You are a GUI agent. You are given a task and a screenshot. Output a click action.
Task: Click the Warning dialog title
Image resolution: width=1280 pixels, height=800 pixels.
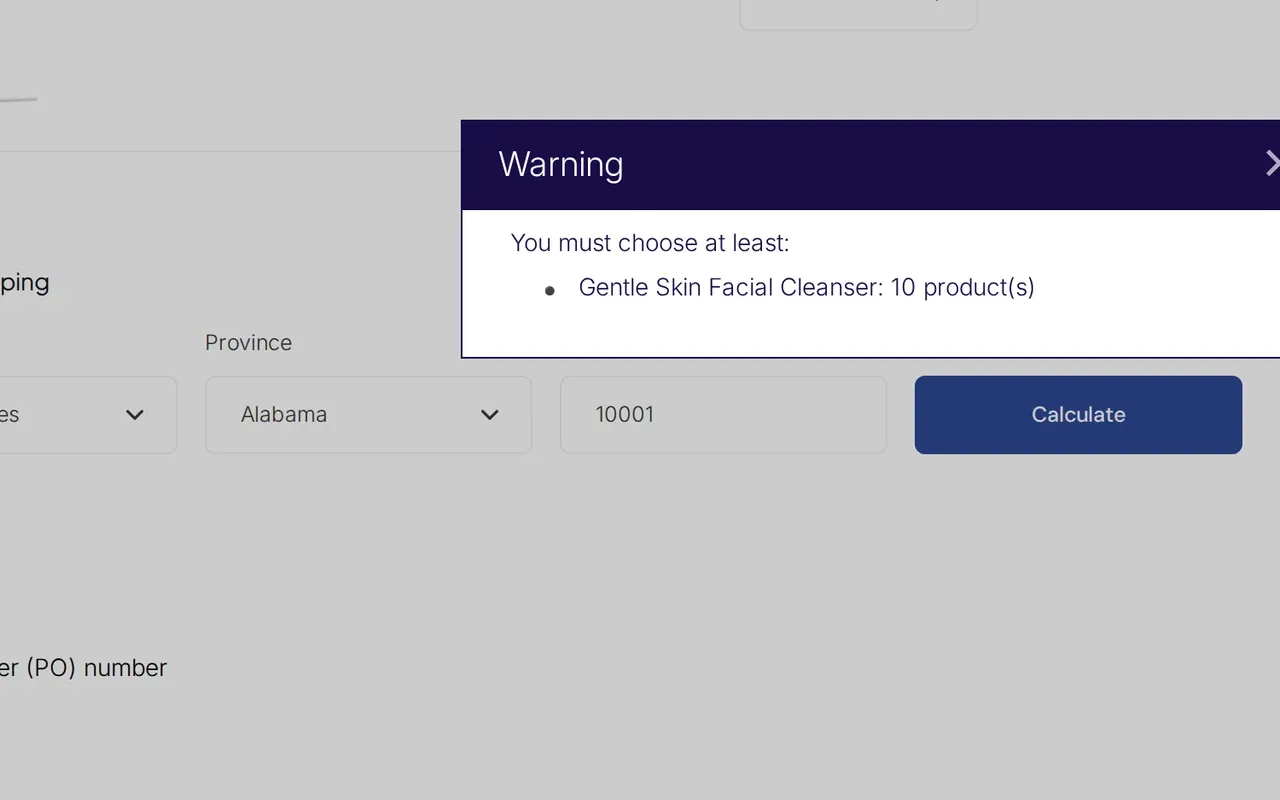click(x=561, y=164)
